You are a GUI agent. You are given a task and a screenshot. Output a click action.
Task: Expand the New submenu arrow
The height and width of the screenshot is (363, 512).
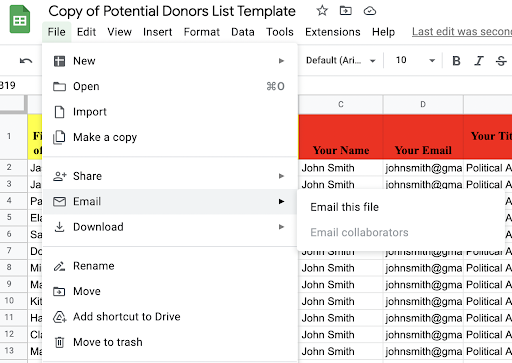281,61
